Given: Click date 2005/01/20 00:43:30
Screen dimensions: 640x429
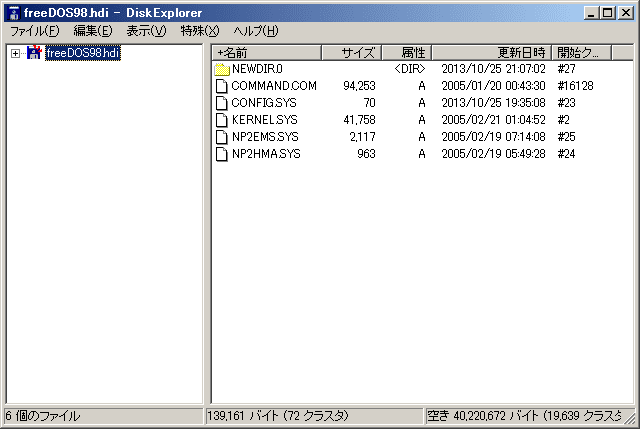Looking at the screenshot, I should (493, 86).
